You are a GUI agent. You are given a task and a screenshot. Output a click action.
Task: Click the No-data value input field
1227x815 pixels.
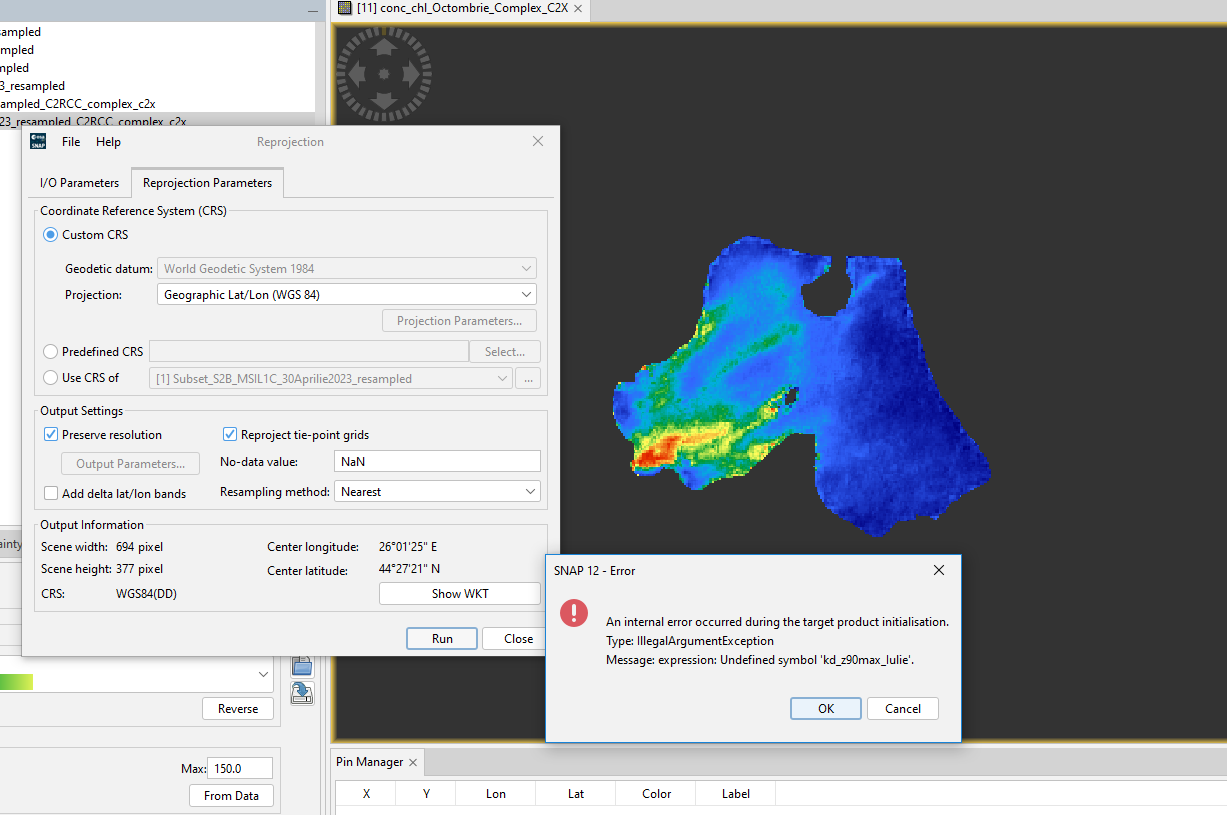436,462
